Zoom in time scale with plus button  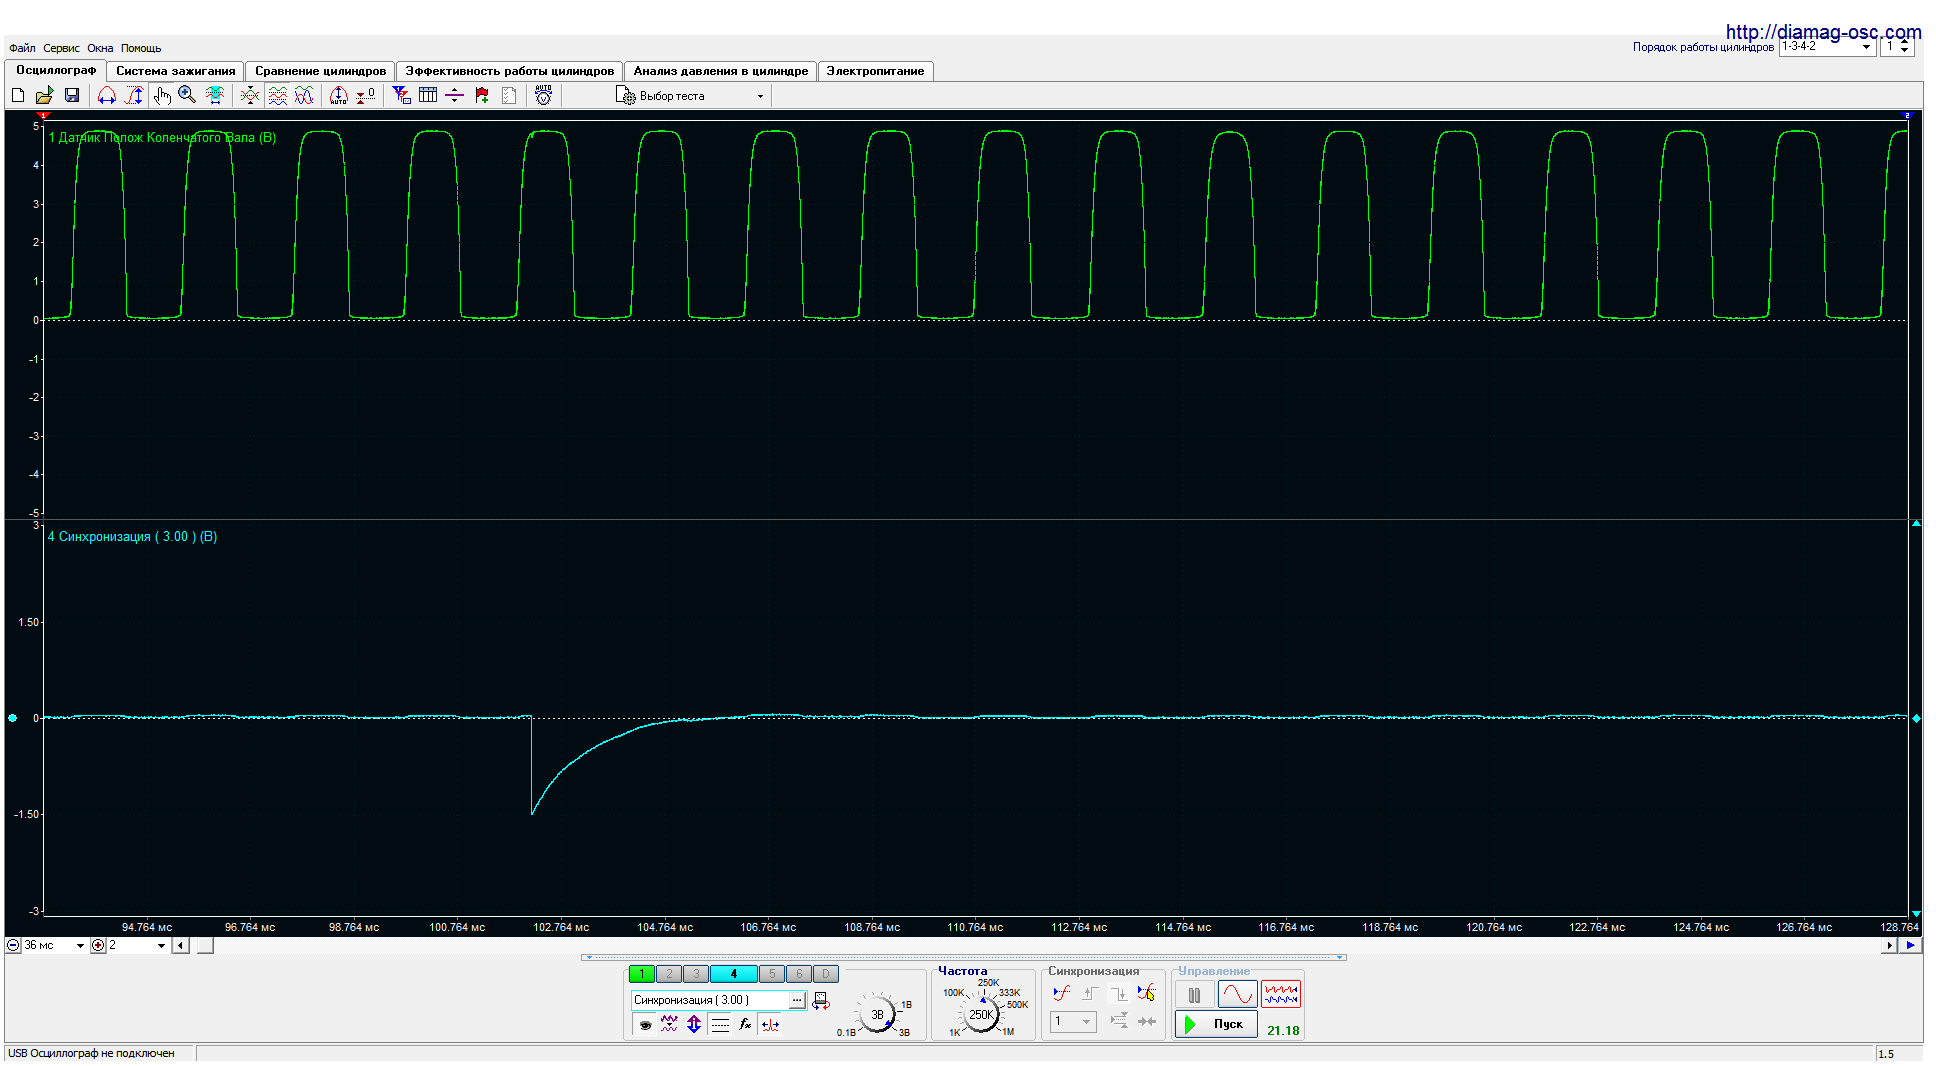click(98, 945)
